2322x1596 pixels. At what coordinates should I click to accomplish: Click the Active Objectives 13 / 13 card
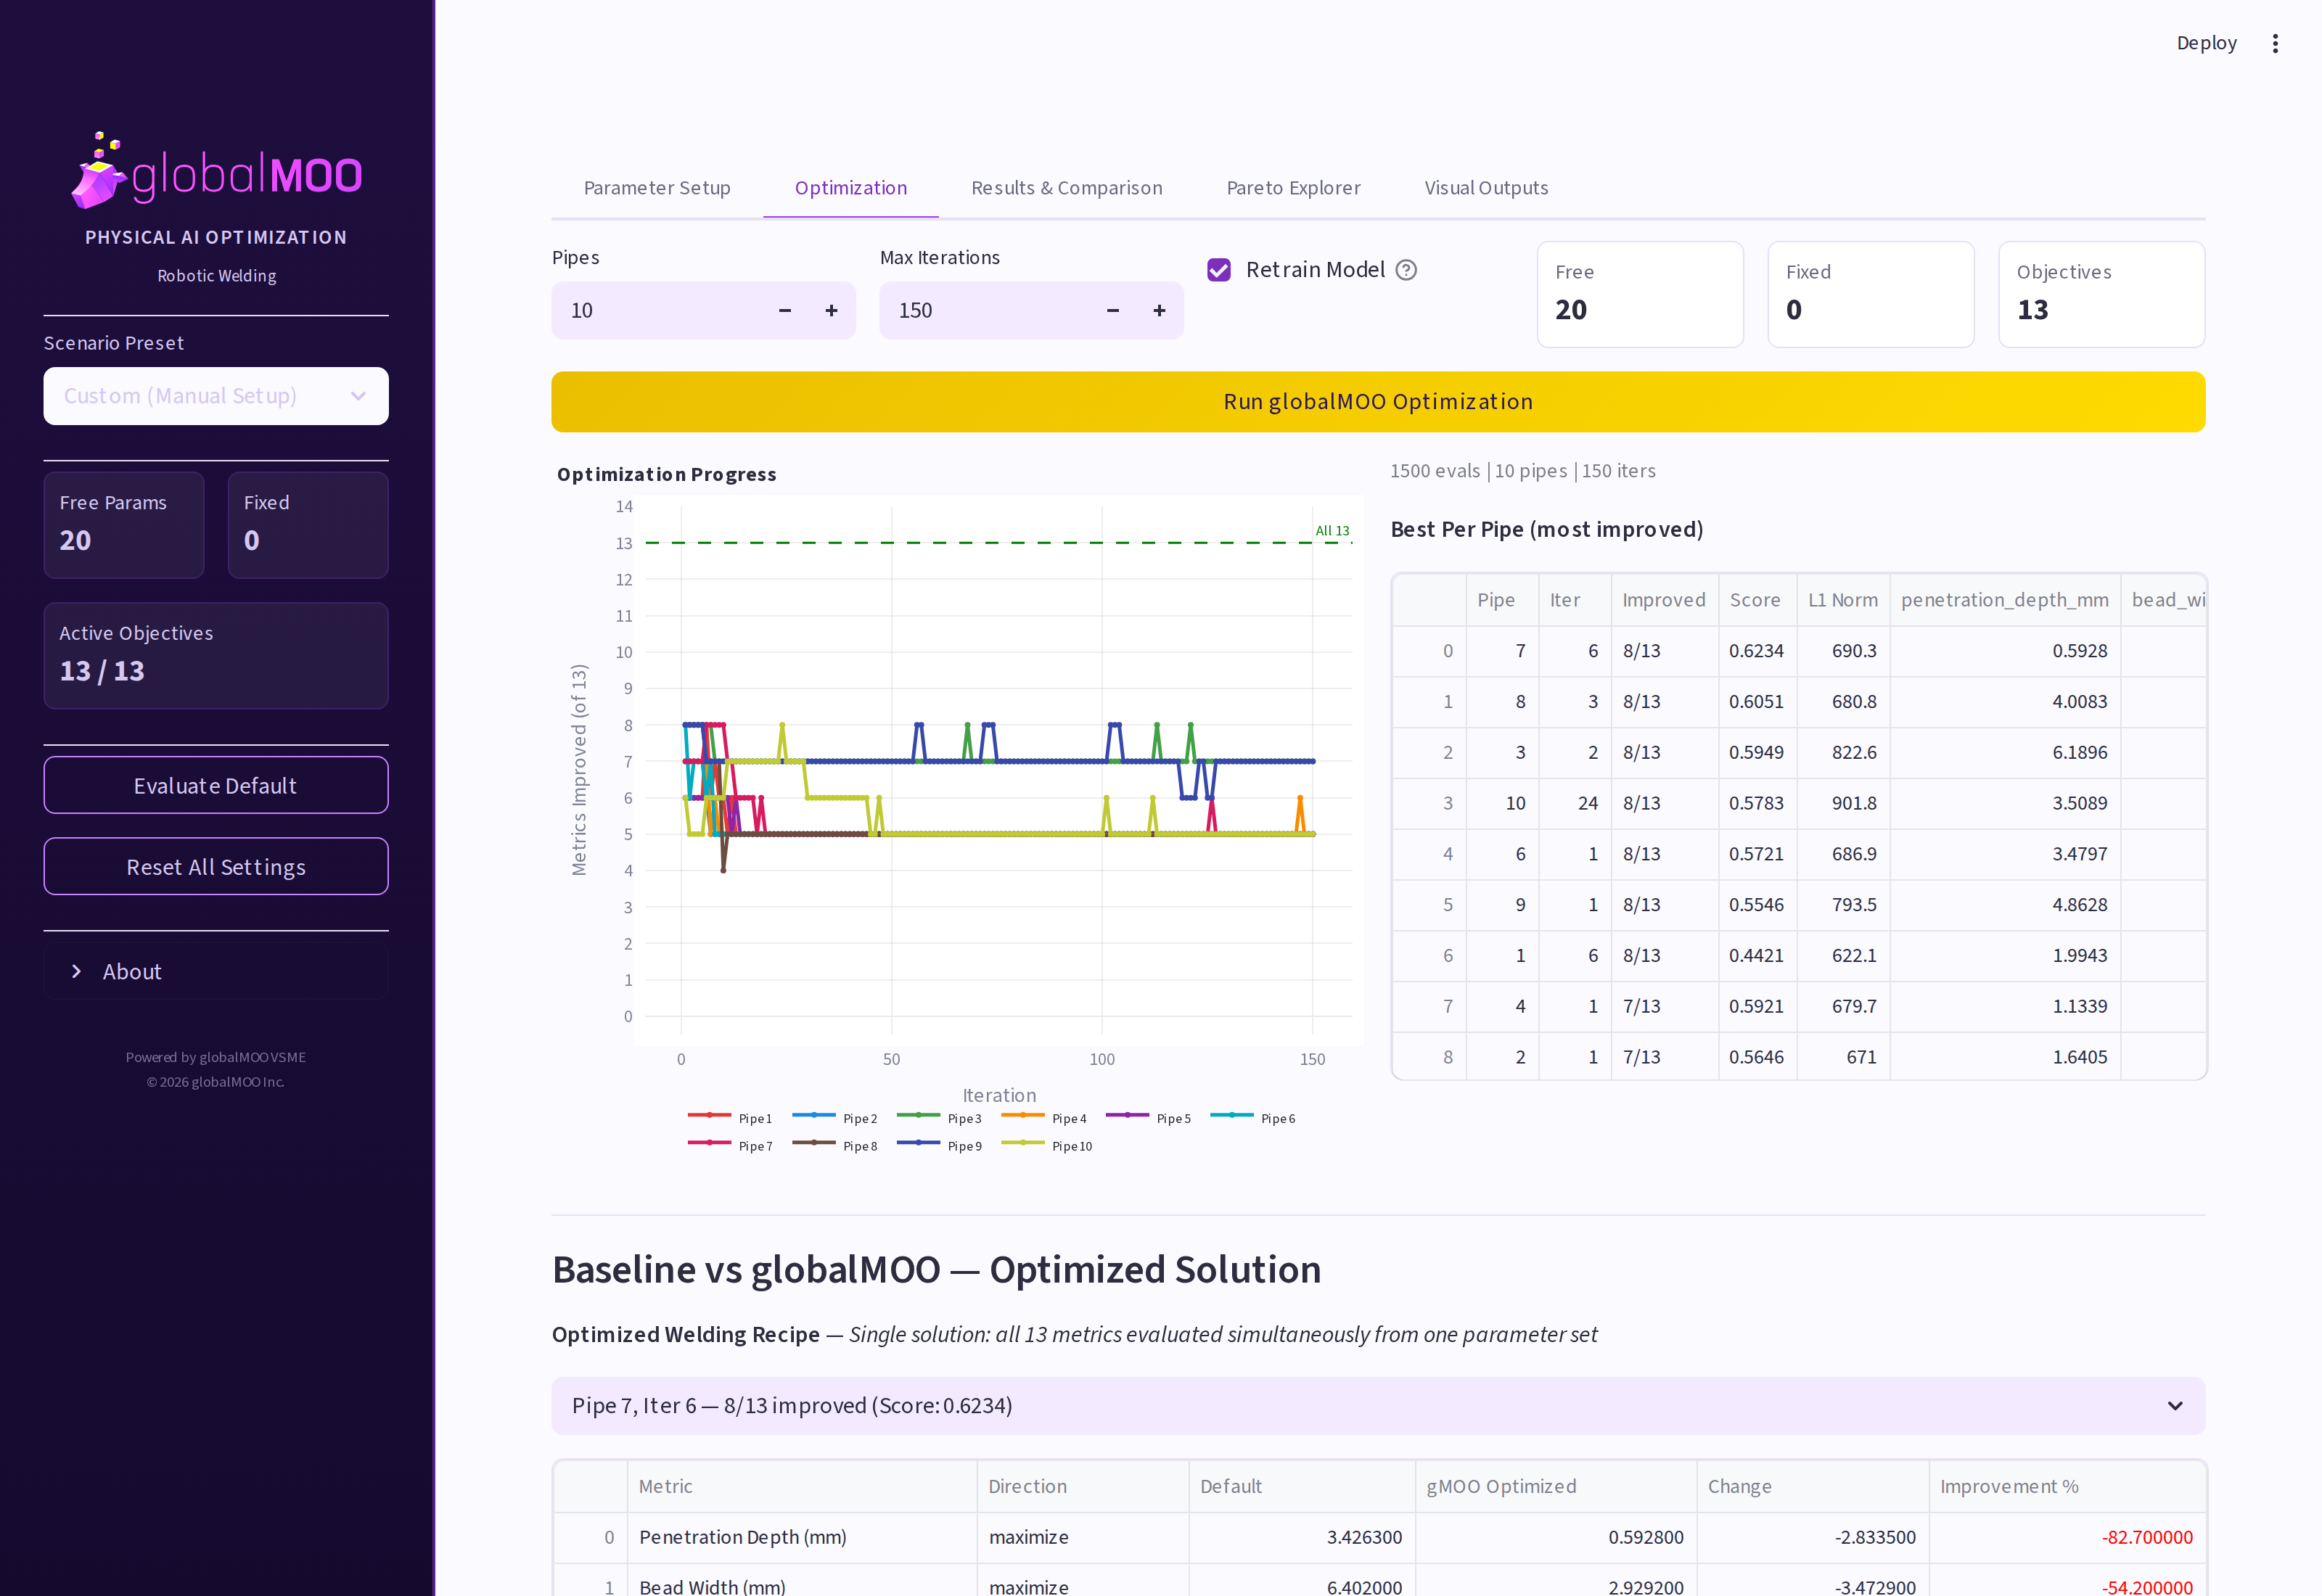click(x=216, y=655)
